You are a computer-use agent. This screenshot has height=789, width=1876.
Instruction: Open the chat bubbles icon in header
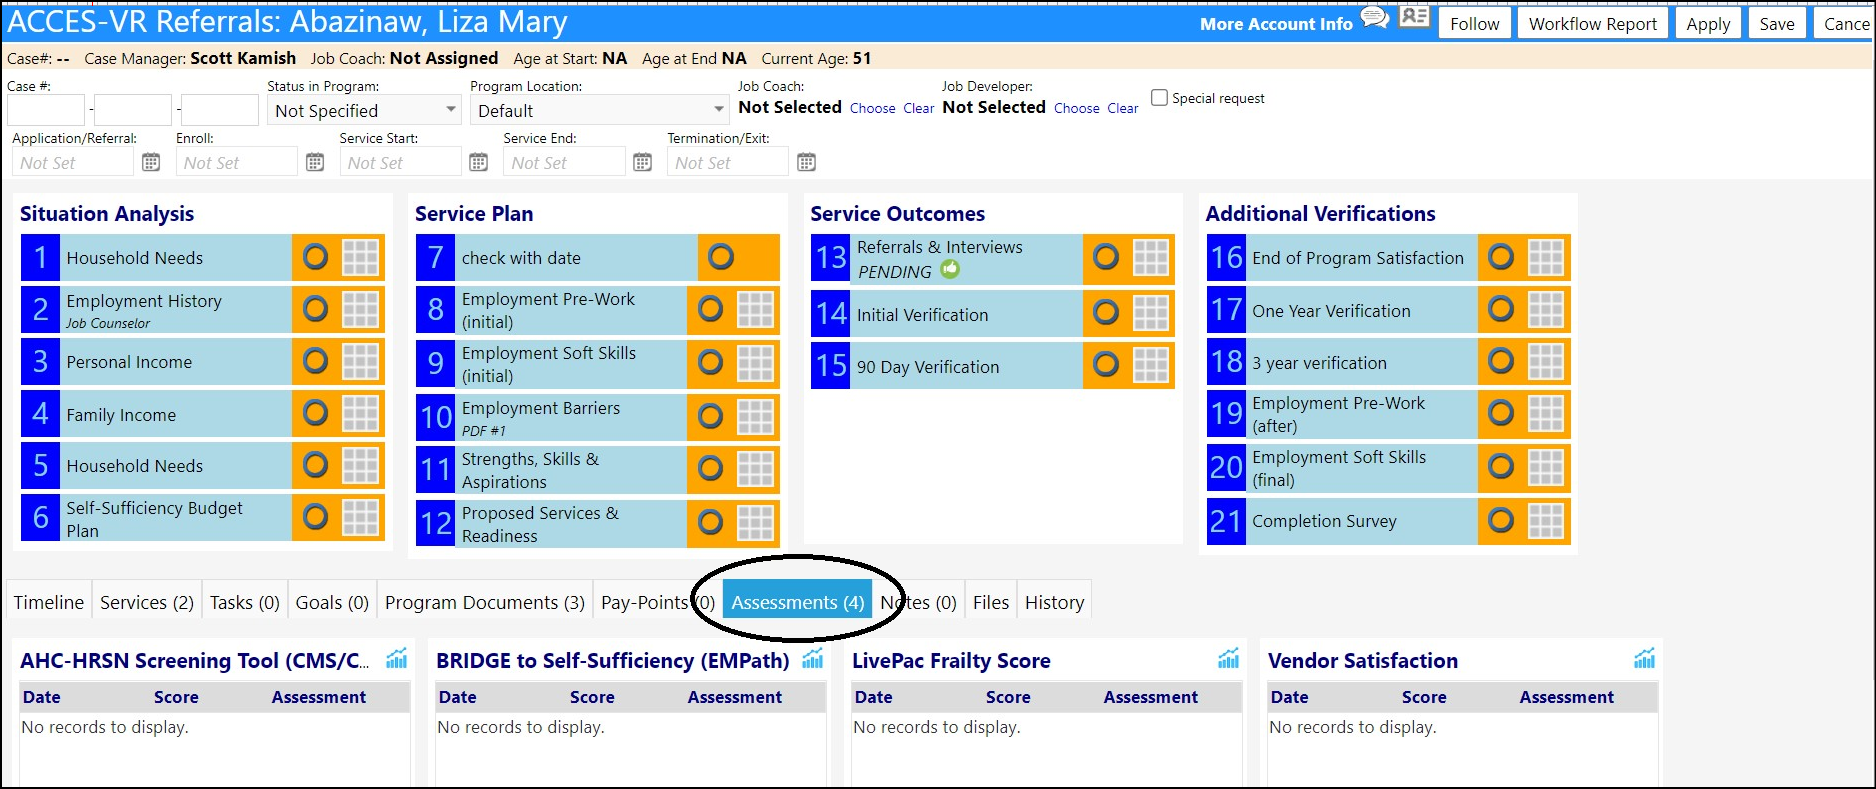tap(1375, 18)
